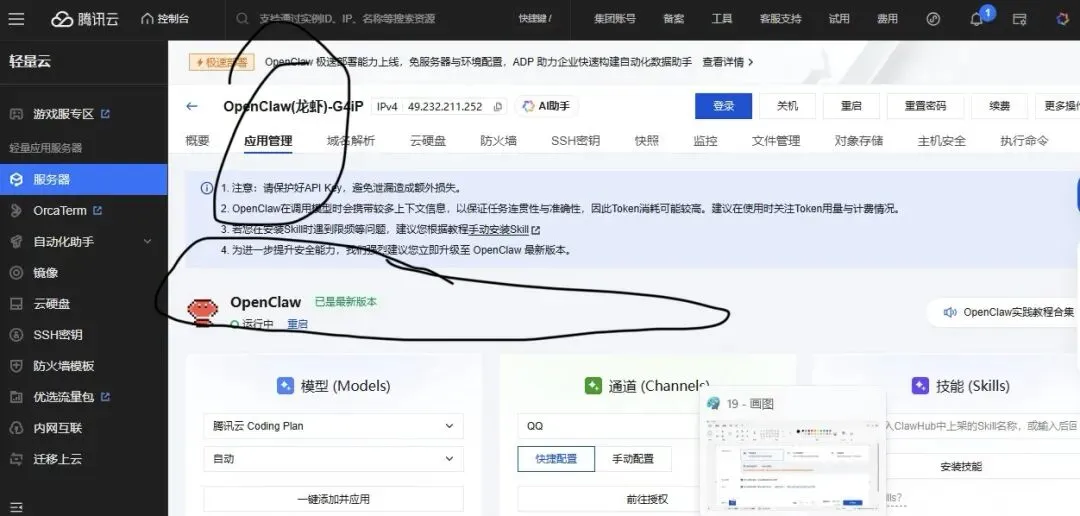The height and width of the screenshot is (516, 1080).
Task: Switch to the 防火墙 tab
Action: 499,141
